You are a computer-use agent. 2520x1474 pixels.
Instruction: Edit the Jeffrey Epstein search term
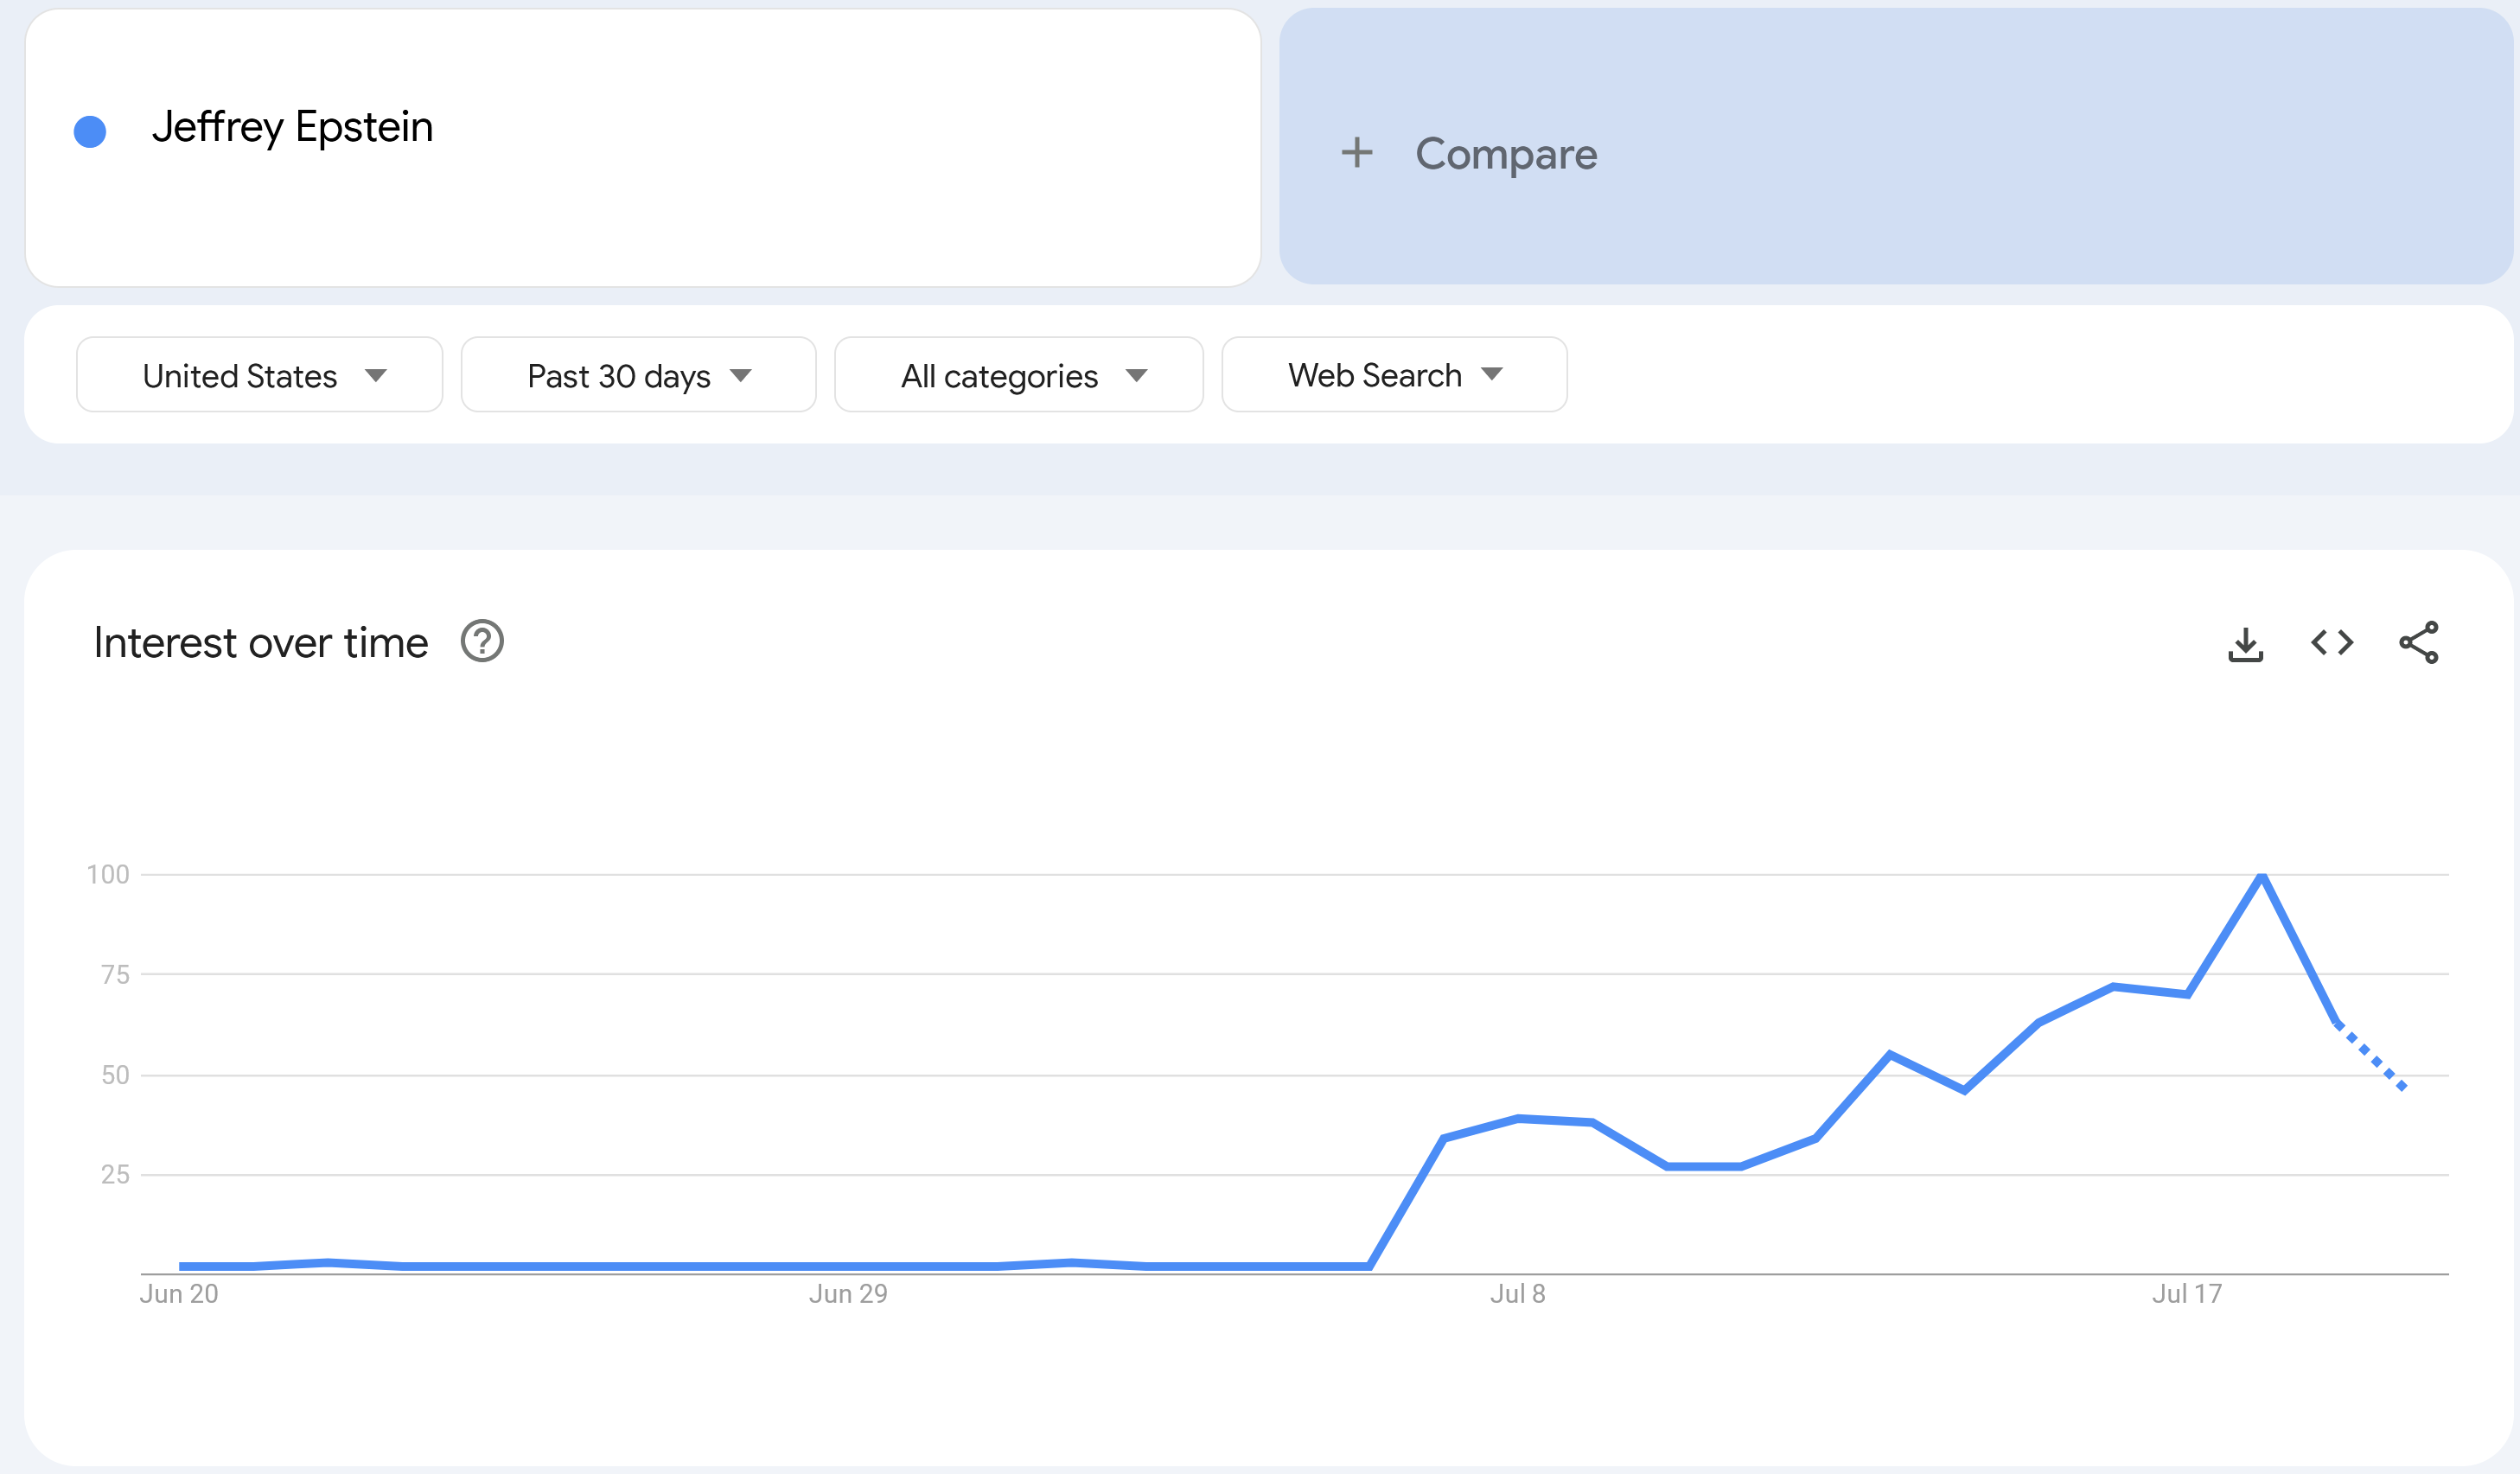coord(642,148)
